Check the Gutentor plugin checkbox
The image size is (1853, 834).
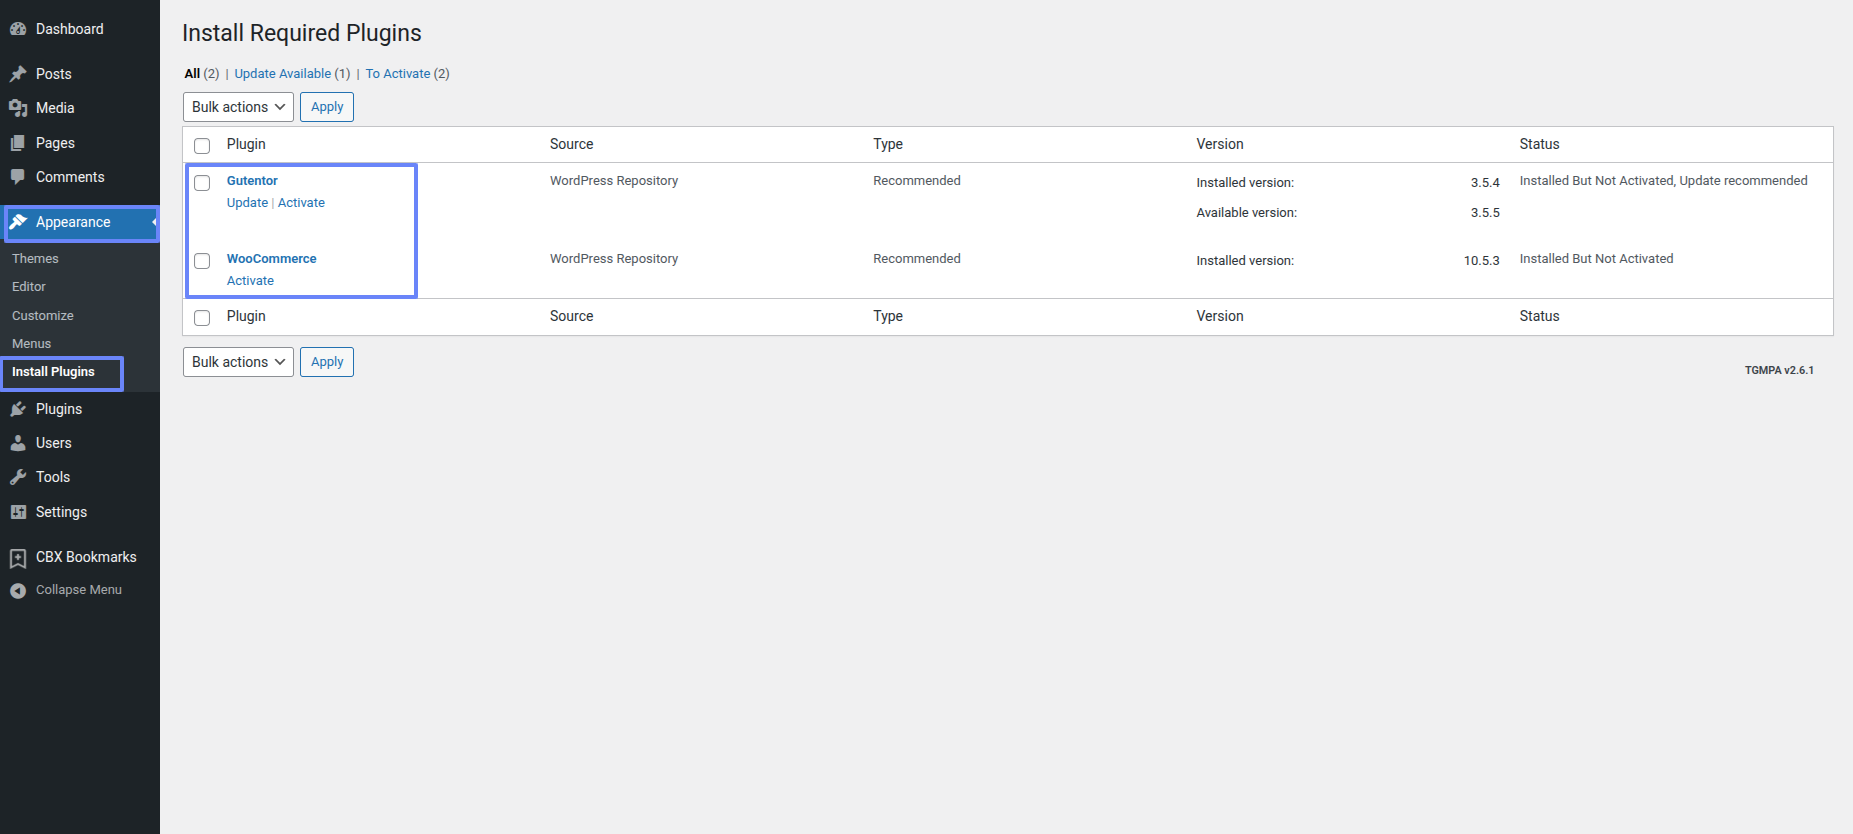click(x=202, y=183)
